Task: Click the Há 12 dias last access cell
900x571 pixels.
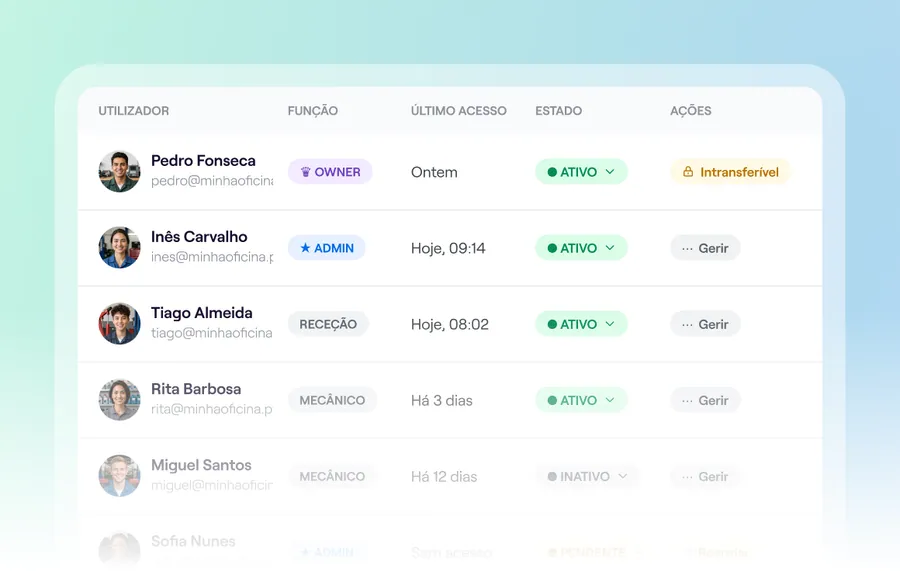Action: [444, 476]
